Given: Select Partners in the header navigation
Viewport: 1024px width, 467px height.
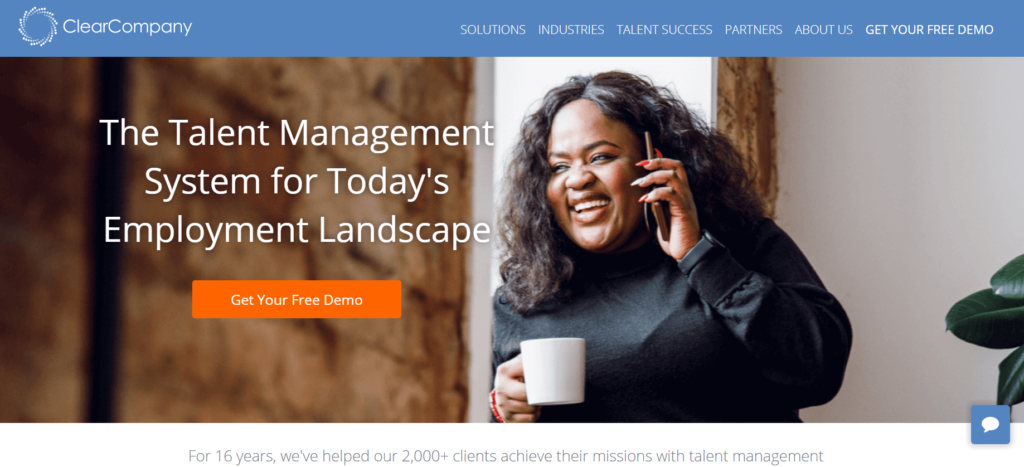Looking at the screenshot, I should pyautogui.click(x=753, y=29).
